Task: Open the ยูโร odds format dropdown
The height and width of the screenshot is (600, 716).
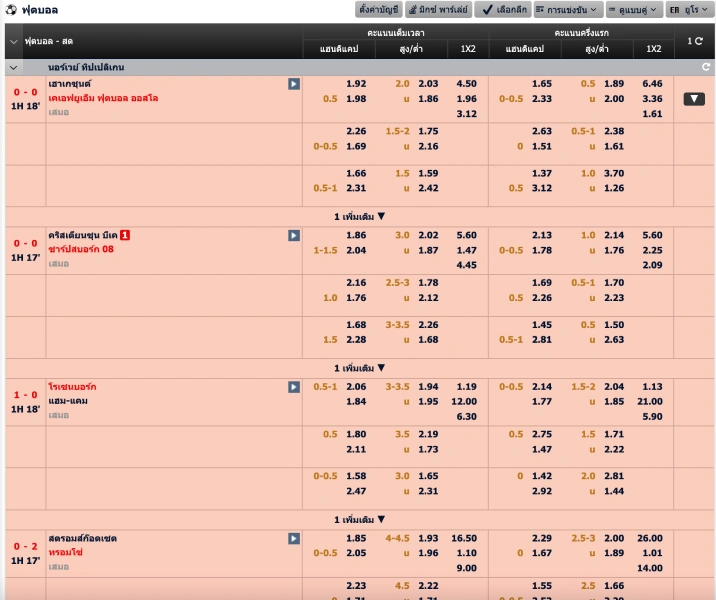Action: tap(689, 10)
